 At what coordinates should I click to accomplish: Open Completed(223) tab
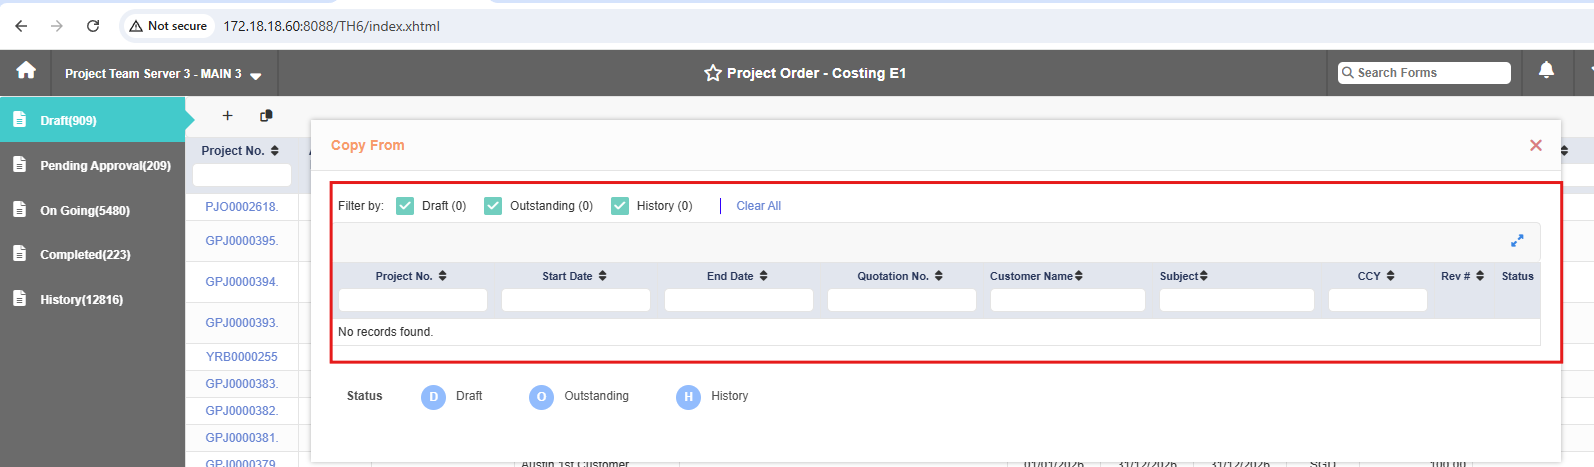pos(92,254)
